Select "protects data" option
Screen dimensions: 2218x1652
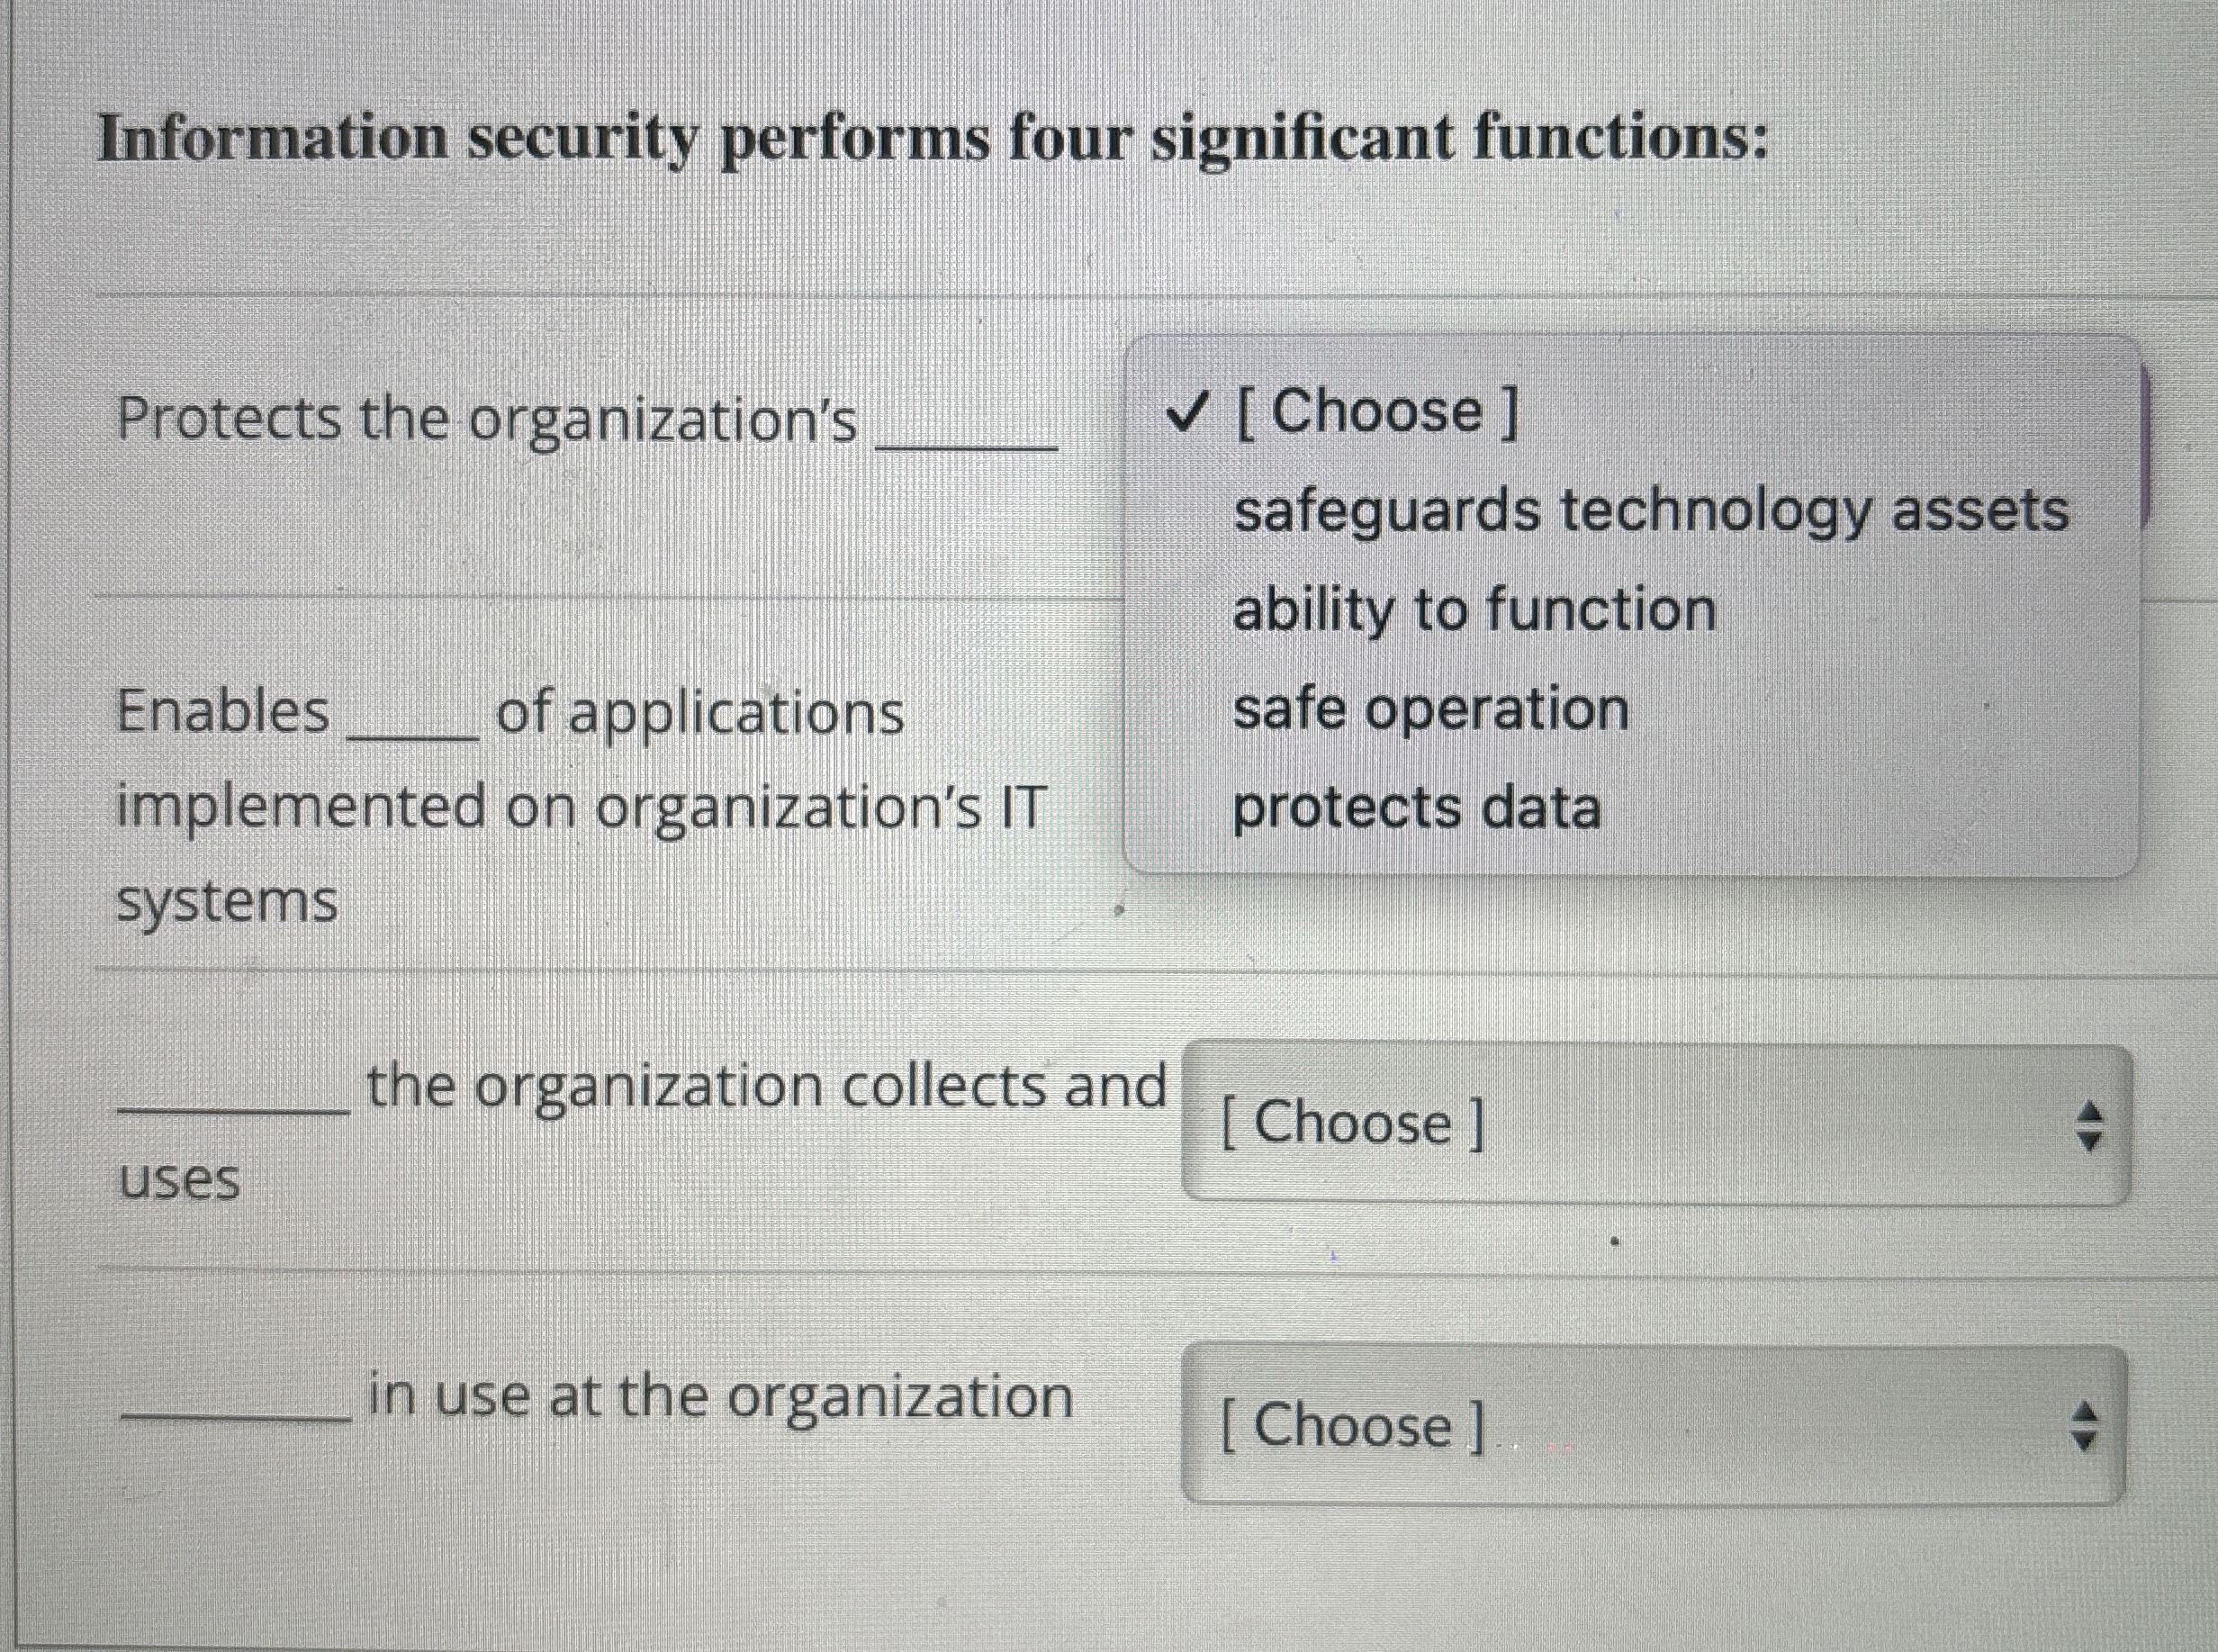tap(1419, 808)
